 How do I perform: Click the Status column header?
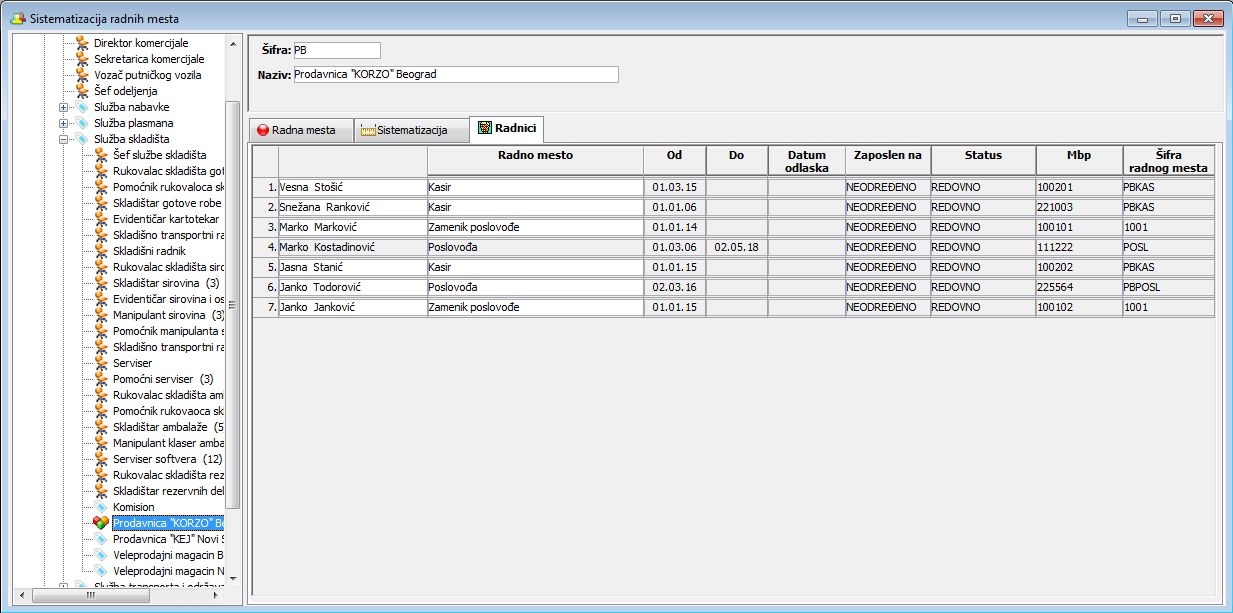983,161
